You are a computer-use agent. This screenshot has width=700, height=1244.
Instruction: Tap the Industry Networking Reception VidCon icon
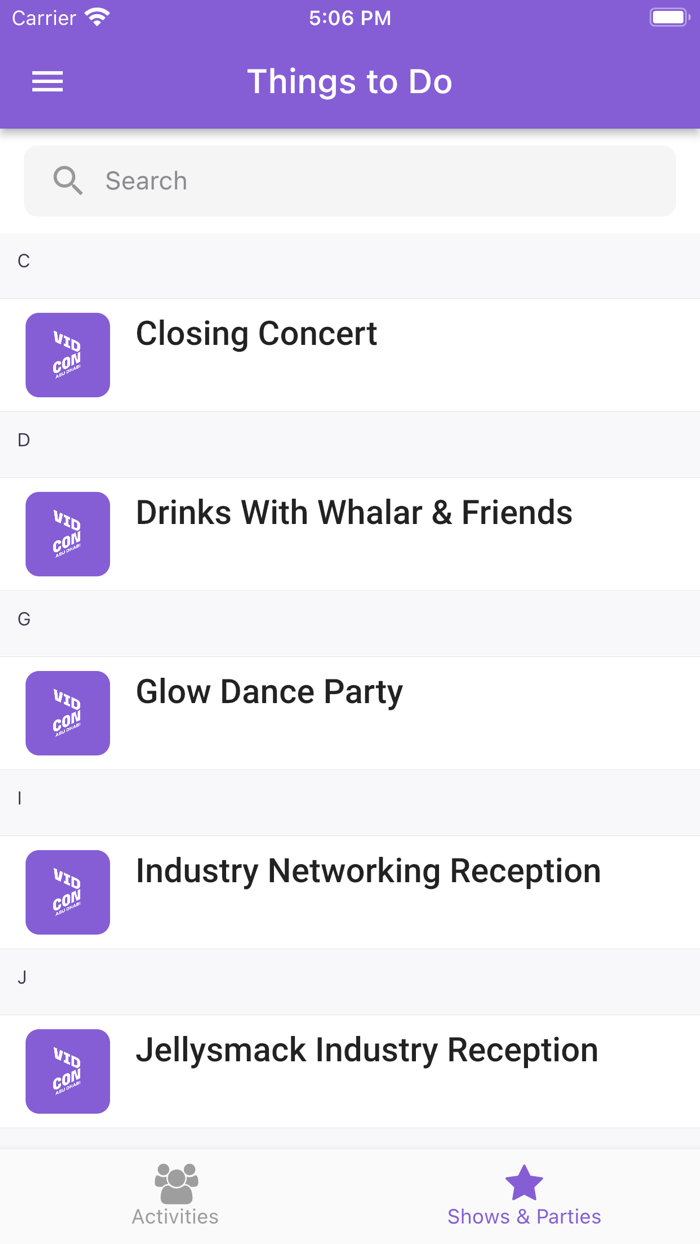68,892
